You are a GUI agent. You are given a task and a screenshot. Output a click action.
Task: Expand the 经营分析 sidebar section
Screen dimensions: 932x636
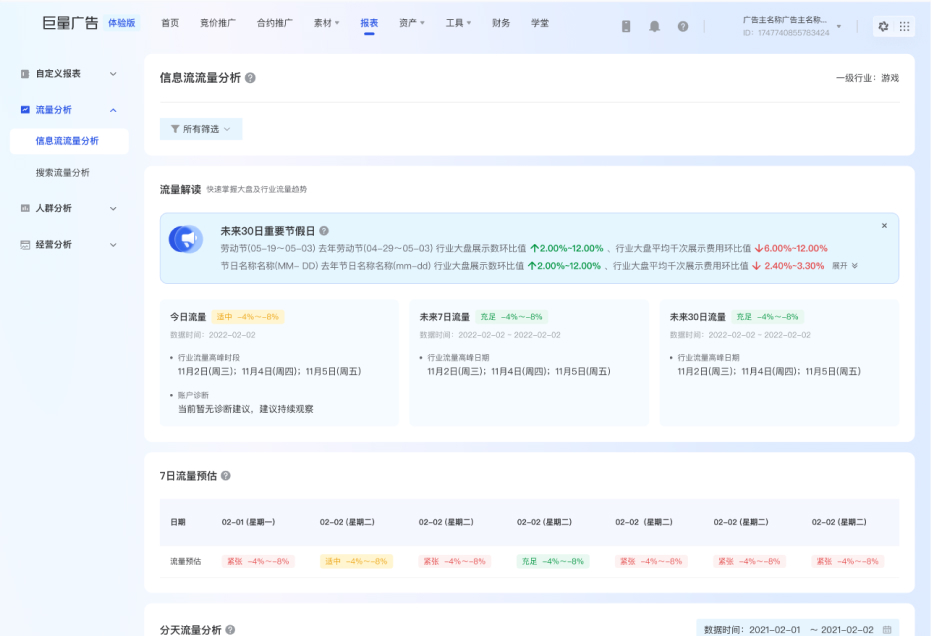[x=113, y=245]
